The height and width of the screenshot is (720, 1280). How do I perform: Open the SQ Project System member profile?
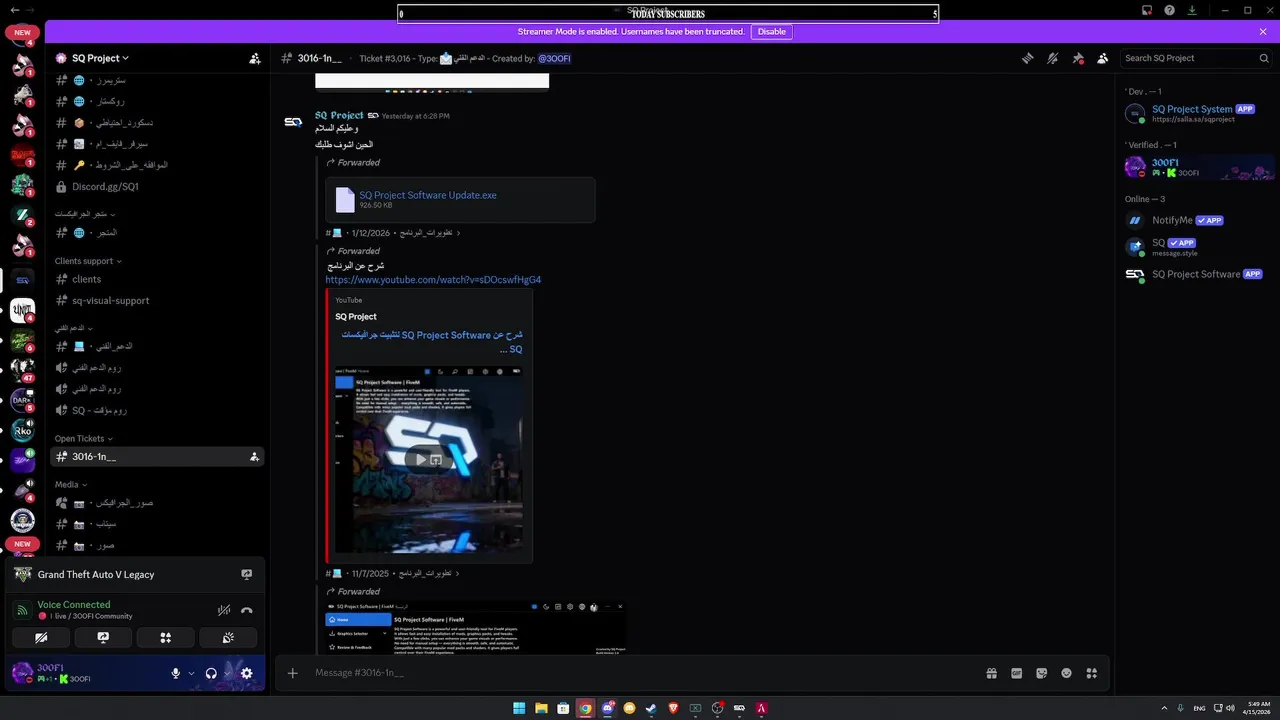point(1198,113)
